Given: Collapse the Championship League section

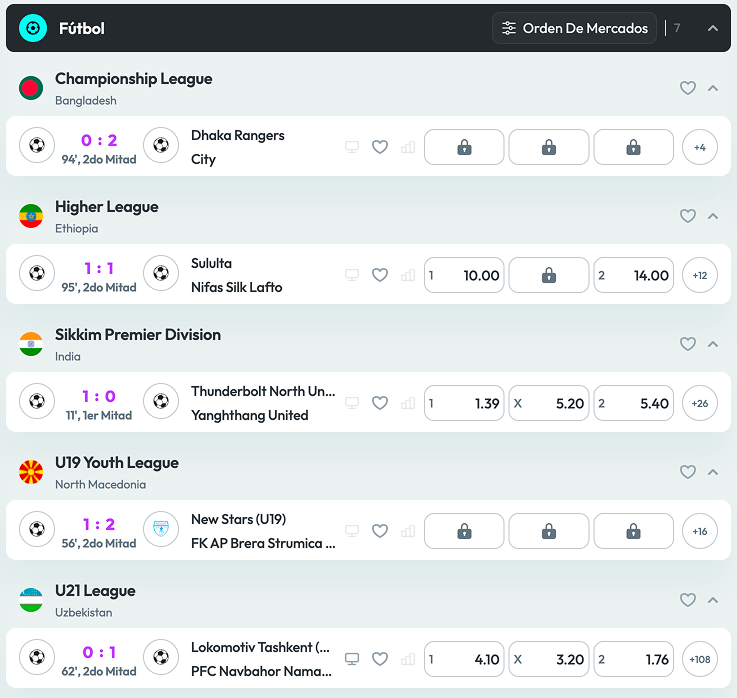Looking at the screenshot, I should (713, 88).
